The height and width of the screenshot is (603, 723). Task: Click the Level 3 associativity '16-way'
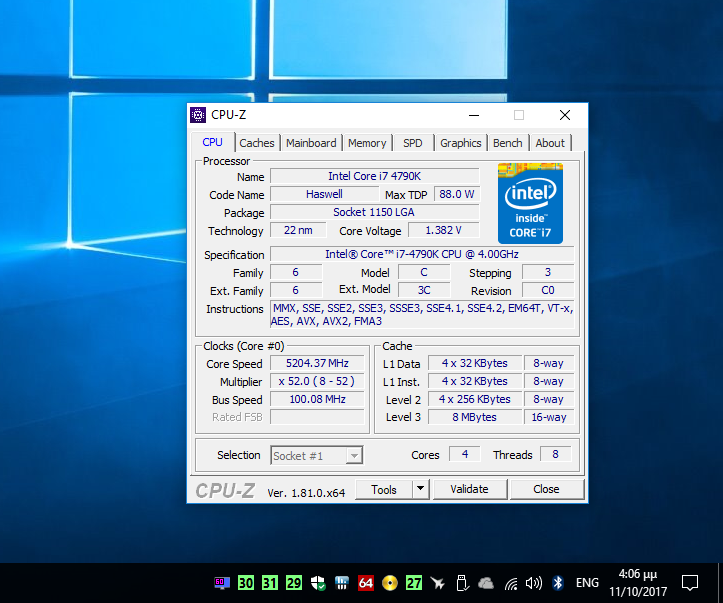[549, 417]
